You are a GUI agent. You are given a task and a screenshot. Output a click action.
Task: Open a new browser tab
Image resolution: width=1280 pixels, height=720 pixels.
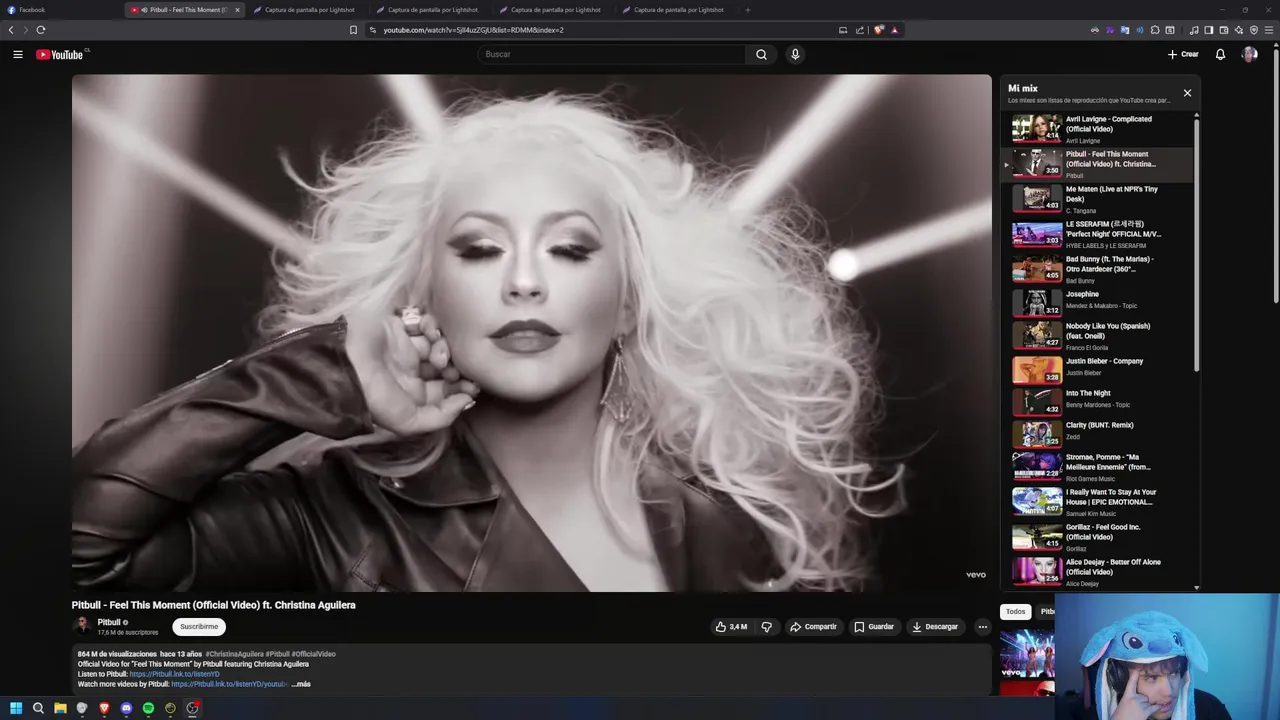747,10
